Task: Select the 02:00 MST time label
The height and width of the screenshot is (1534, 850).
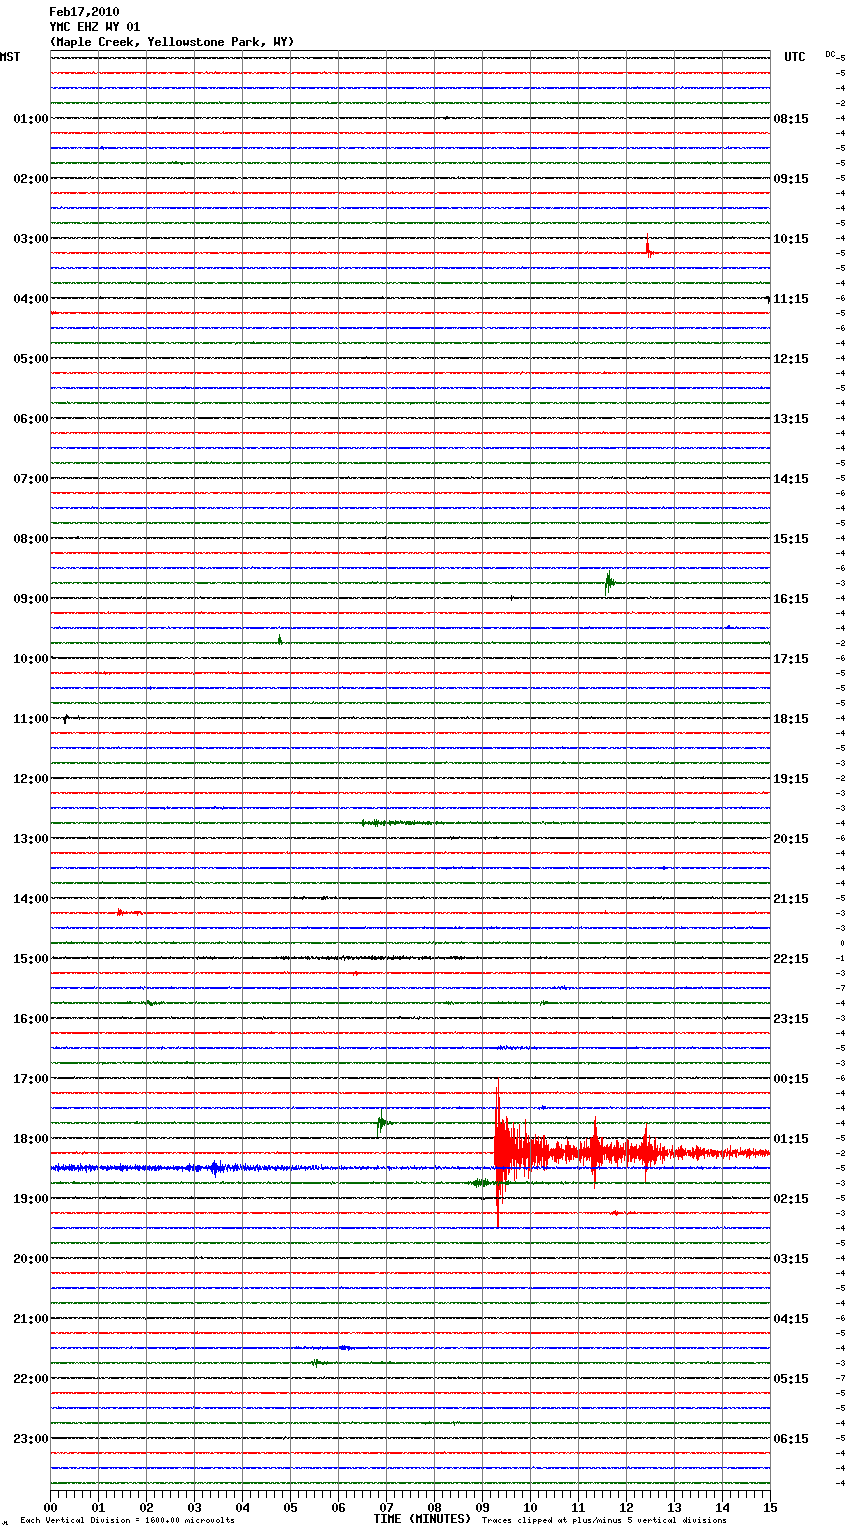Action: pos(31,179)
